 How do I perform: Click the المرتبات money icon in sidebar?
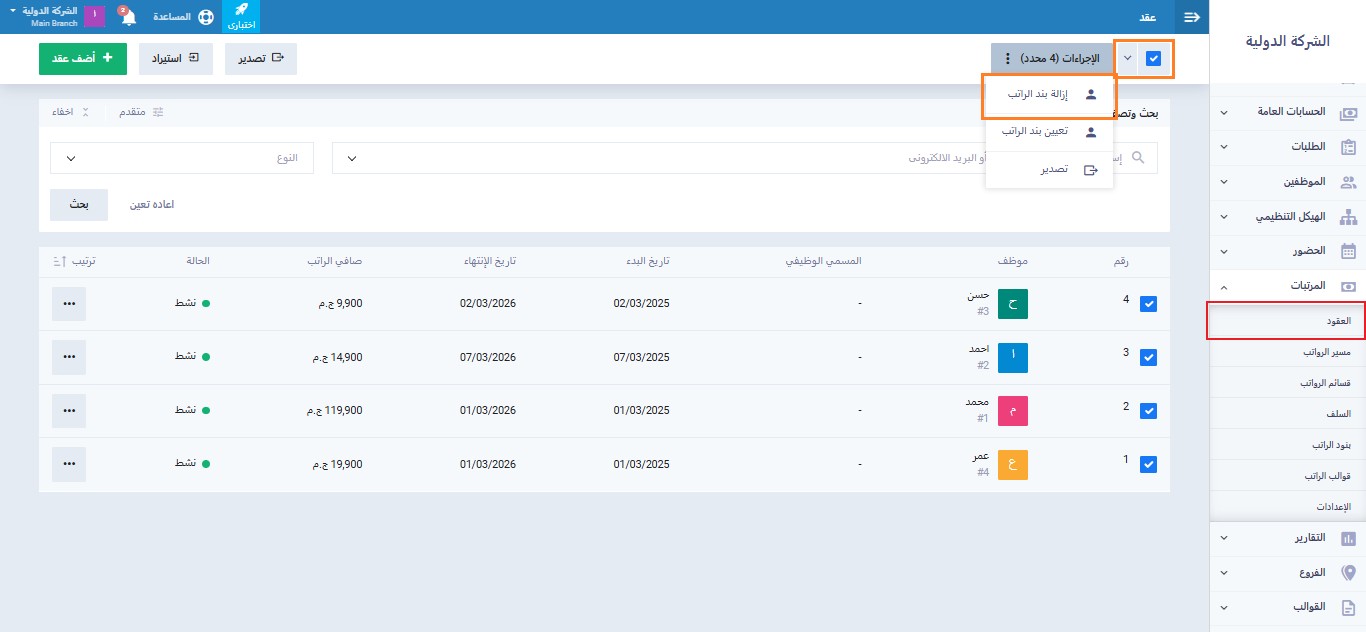(1348, 286)
